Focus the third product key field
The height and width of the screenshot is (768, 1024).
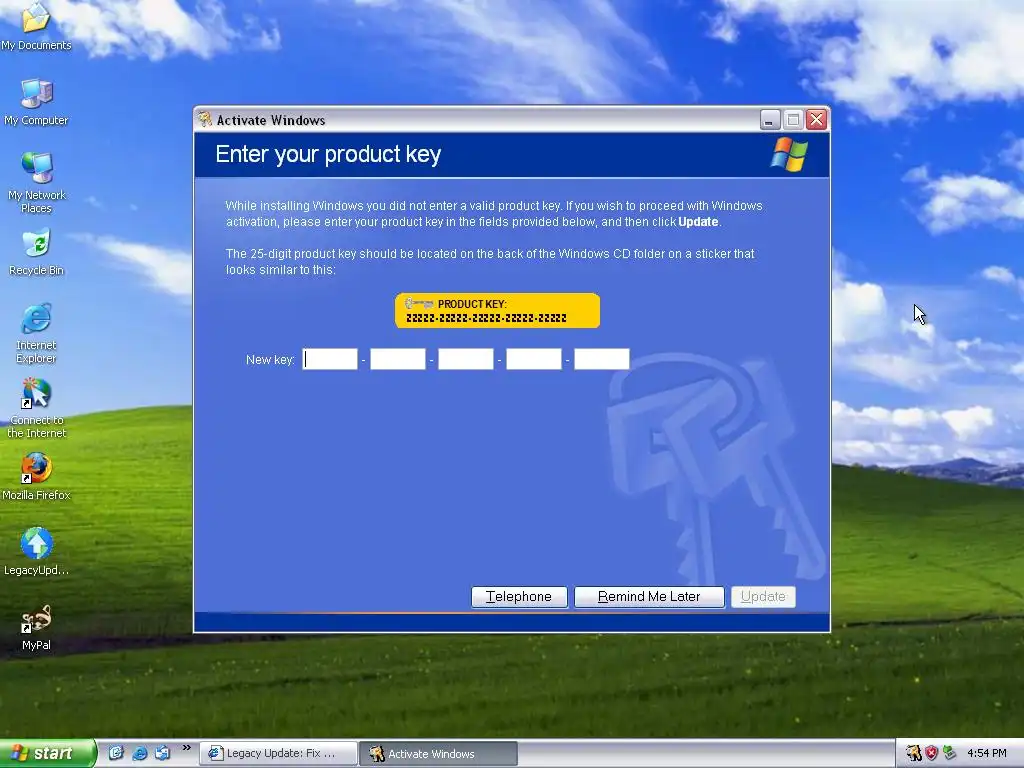tap(466, 359)
